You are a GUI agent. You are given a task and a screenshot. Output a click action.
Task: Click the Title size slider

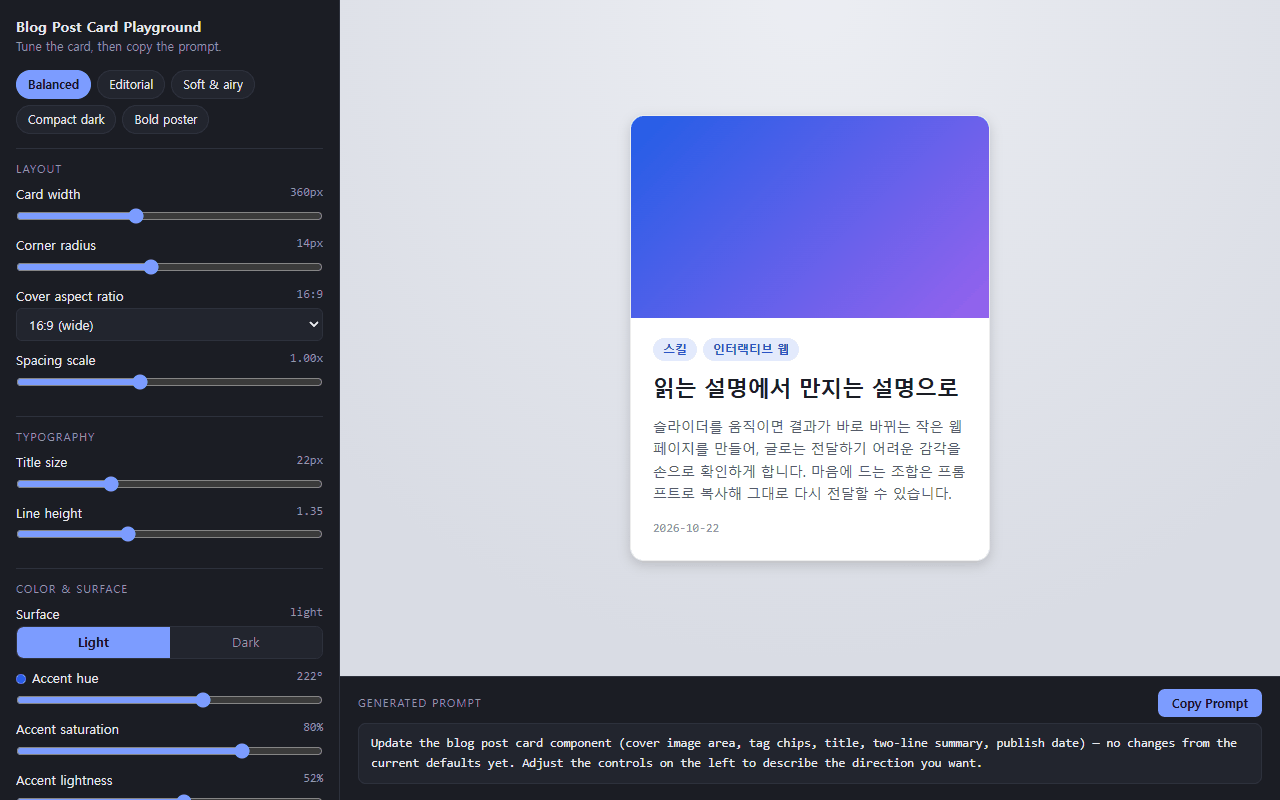coord(169,484)
